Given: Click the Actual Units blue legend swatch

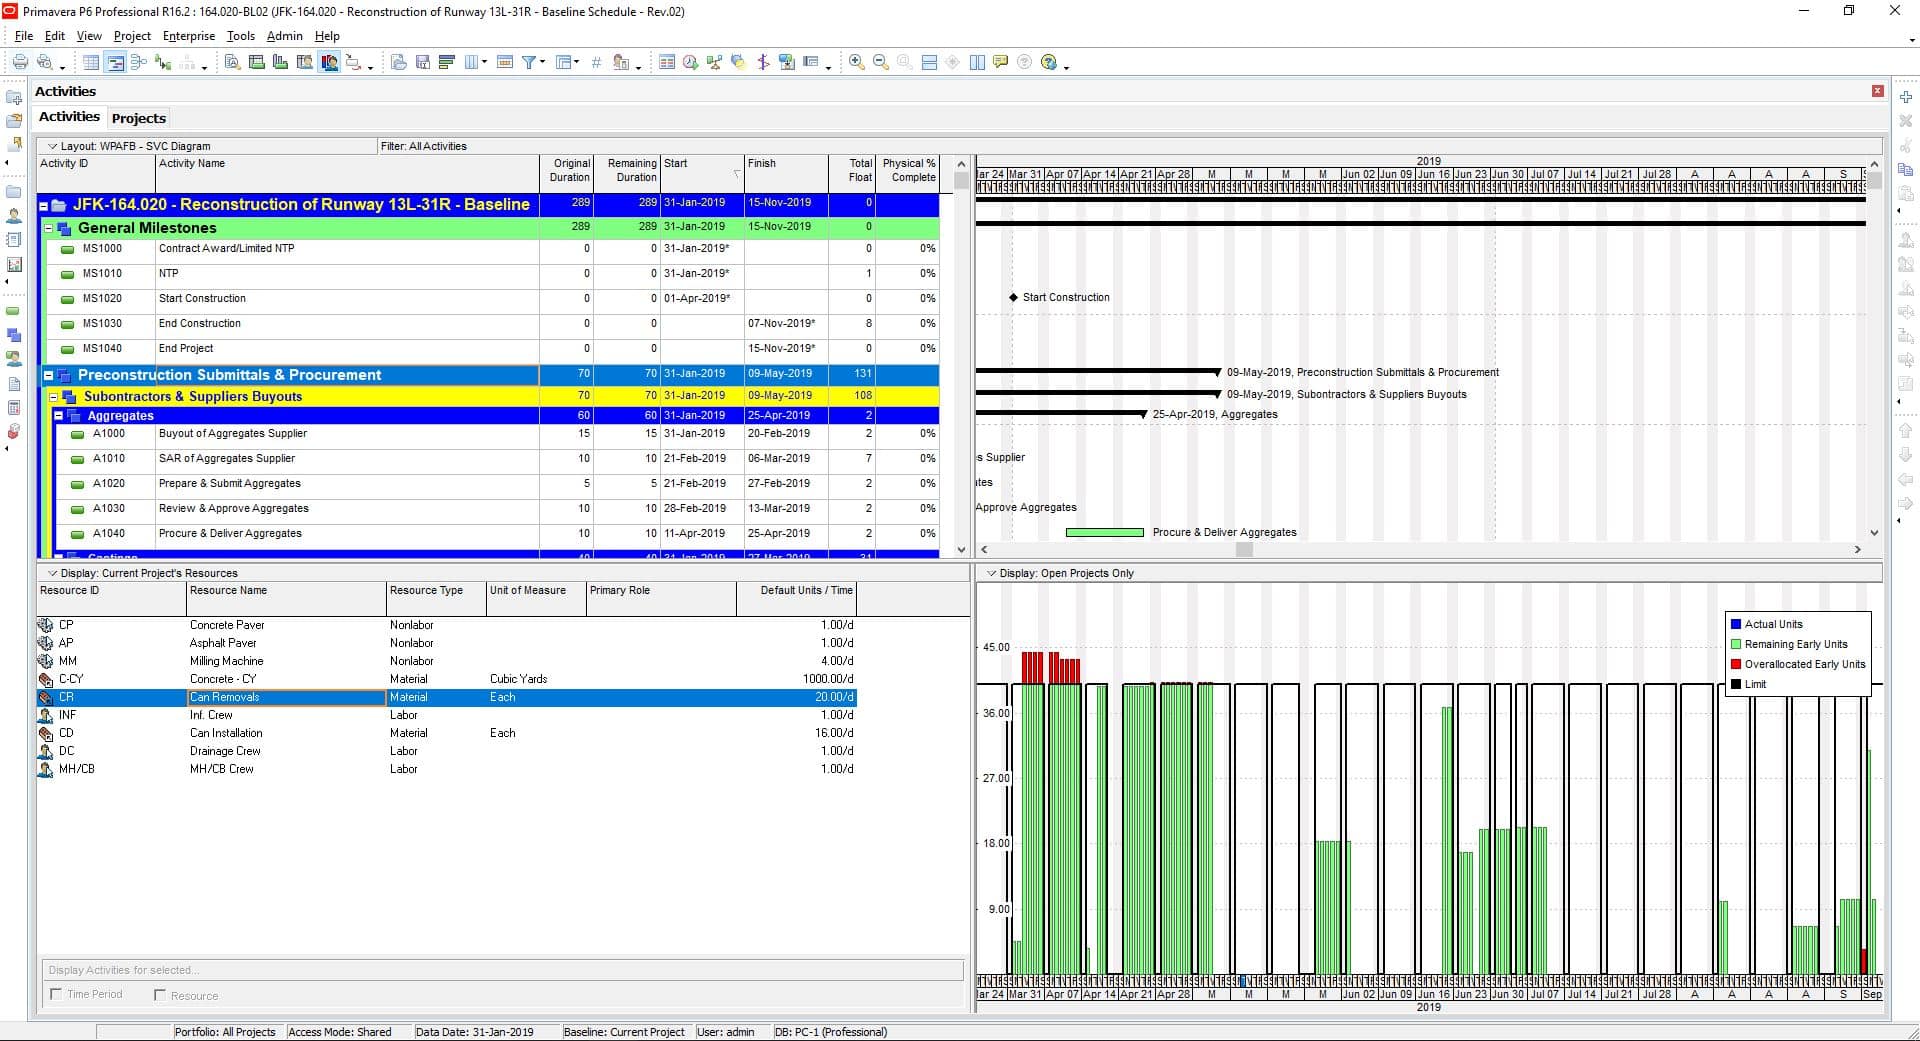Looking at the screenshot, I should coord(1736,624).
